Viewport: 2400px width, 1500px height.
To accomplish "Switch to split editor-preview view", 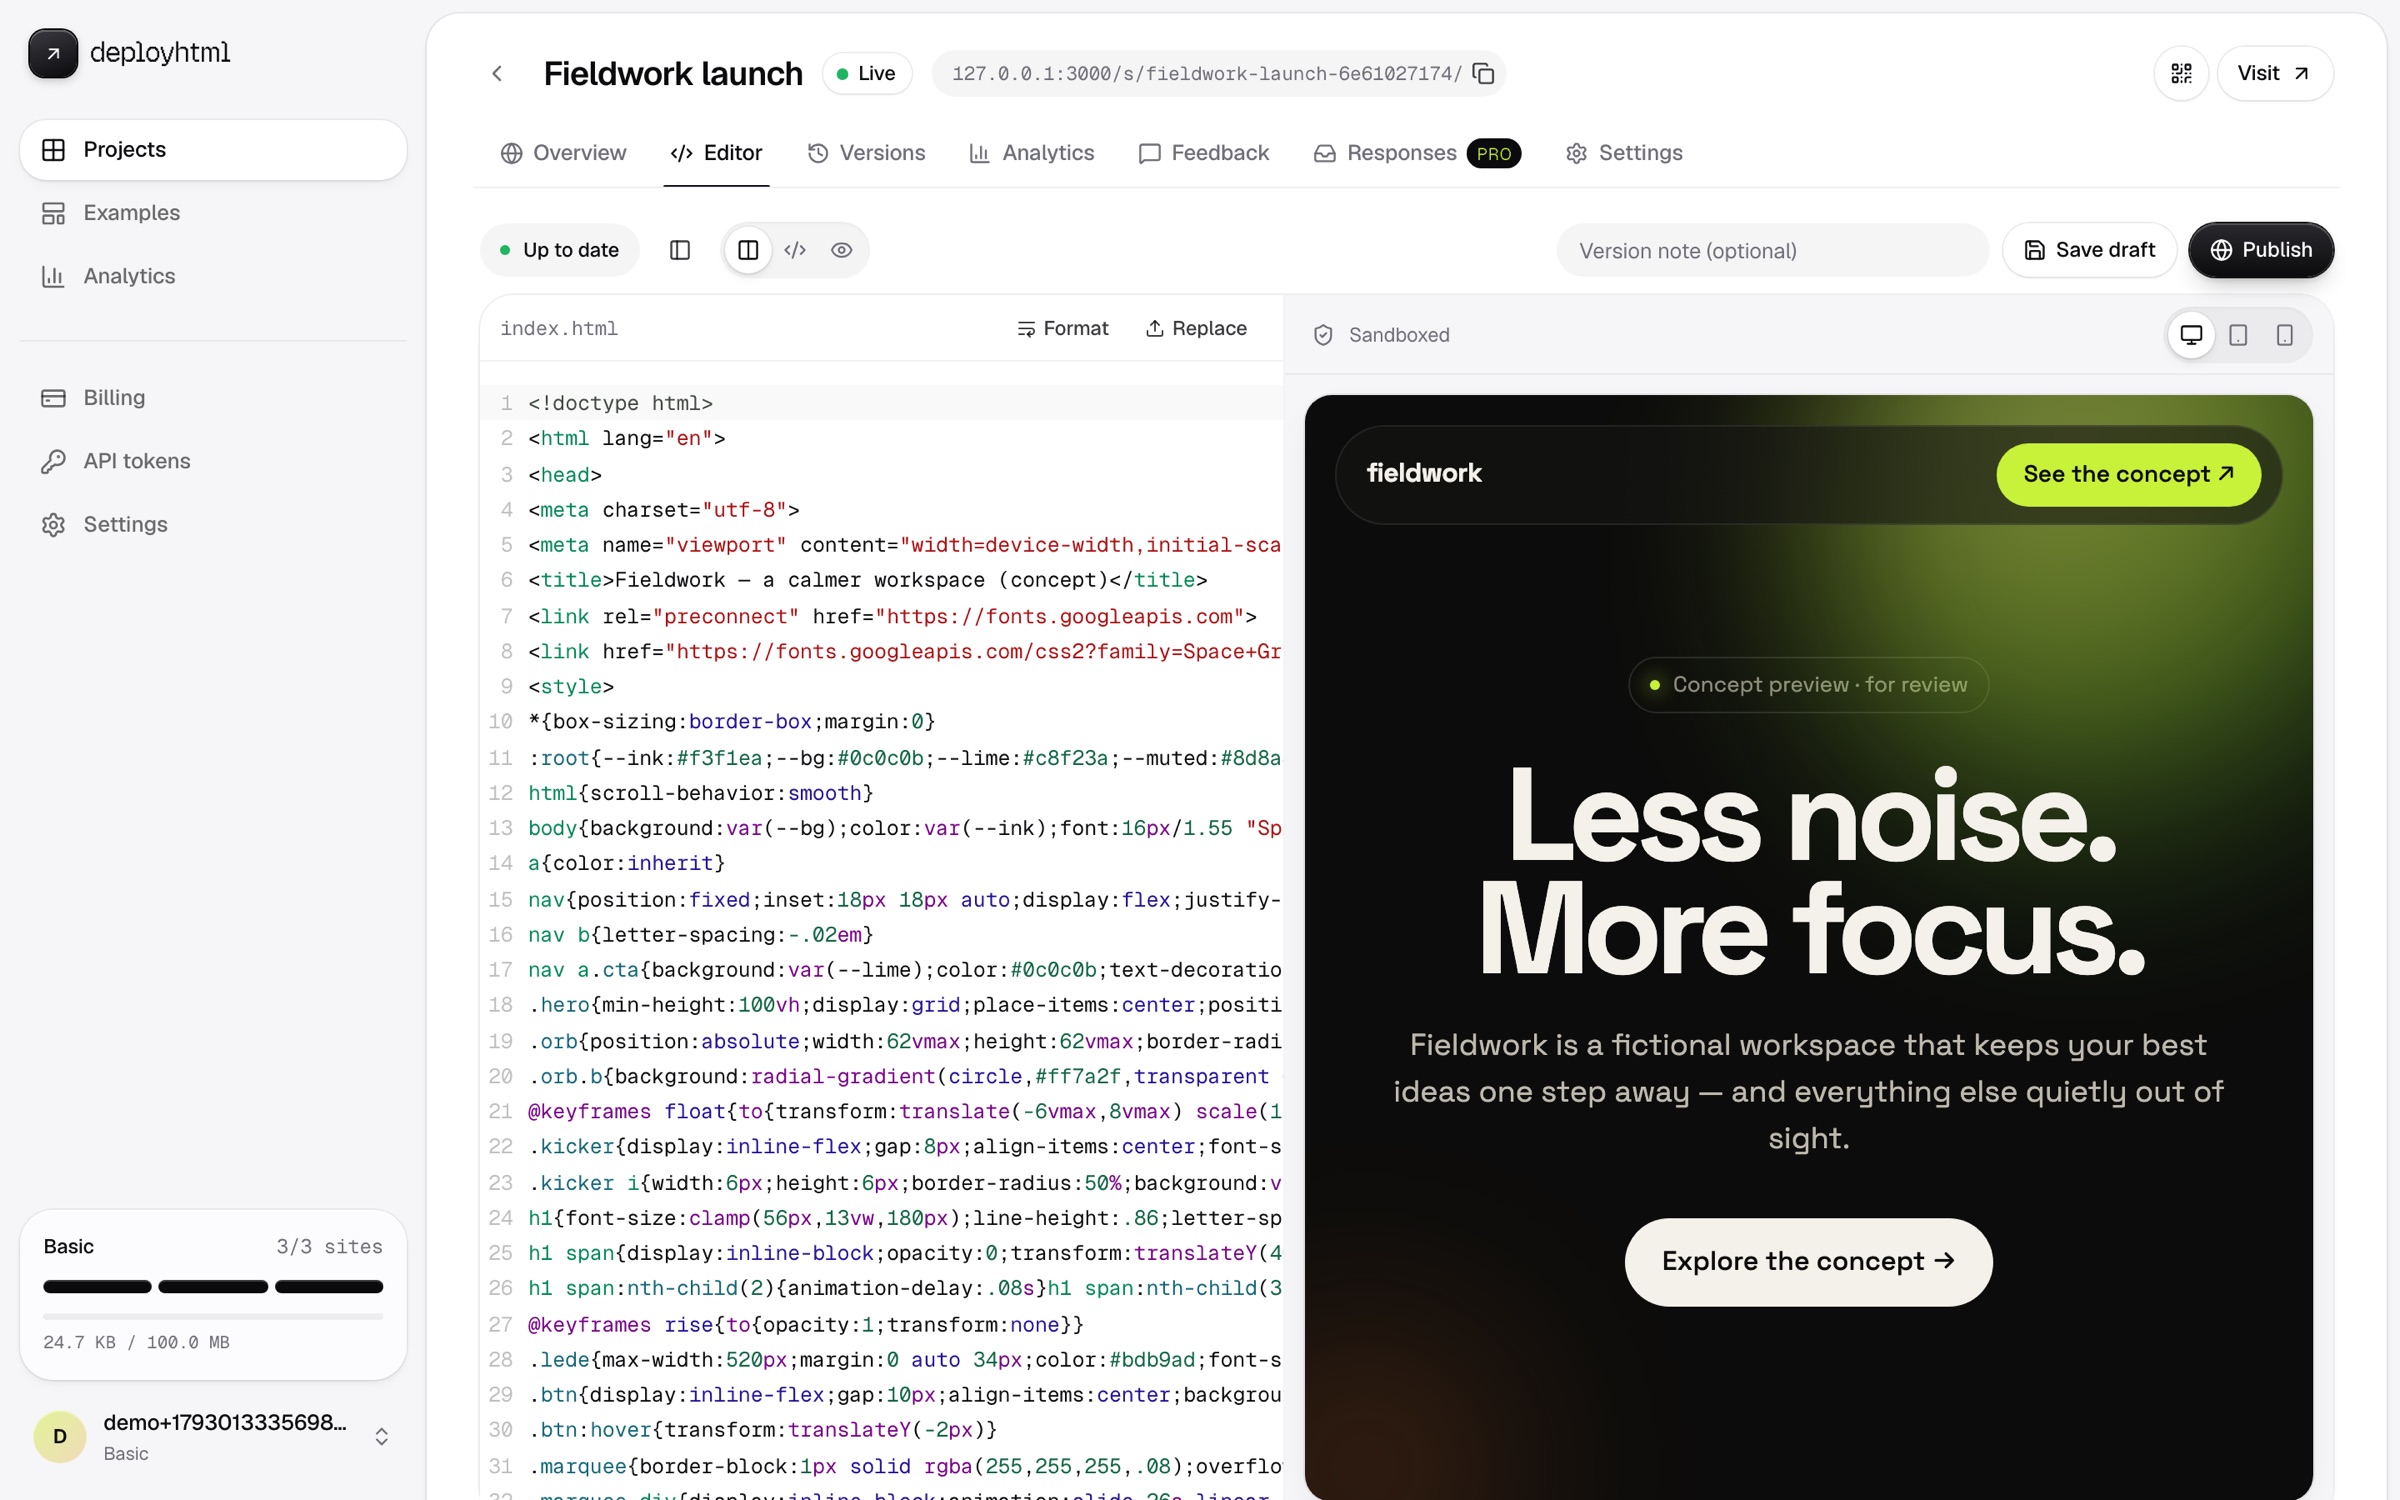I will (748, 250).
